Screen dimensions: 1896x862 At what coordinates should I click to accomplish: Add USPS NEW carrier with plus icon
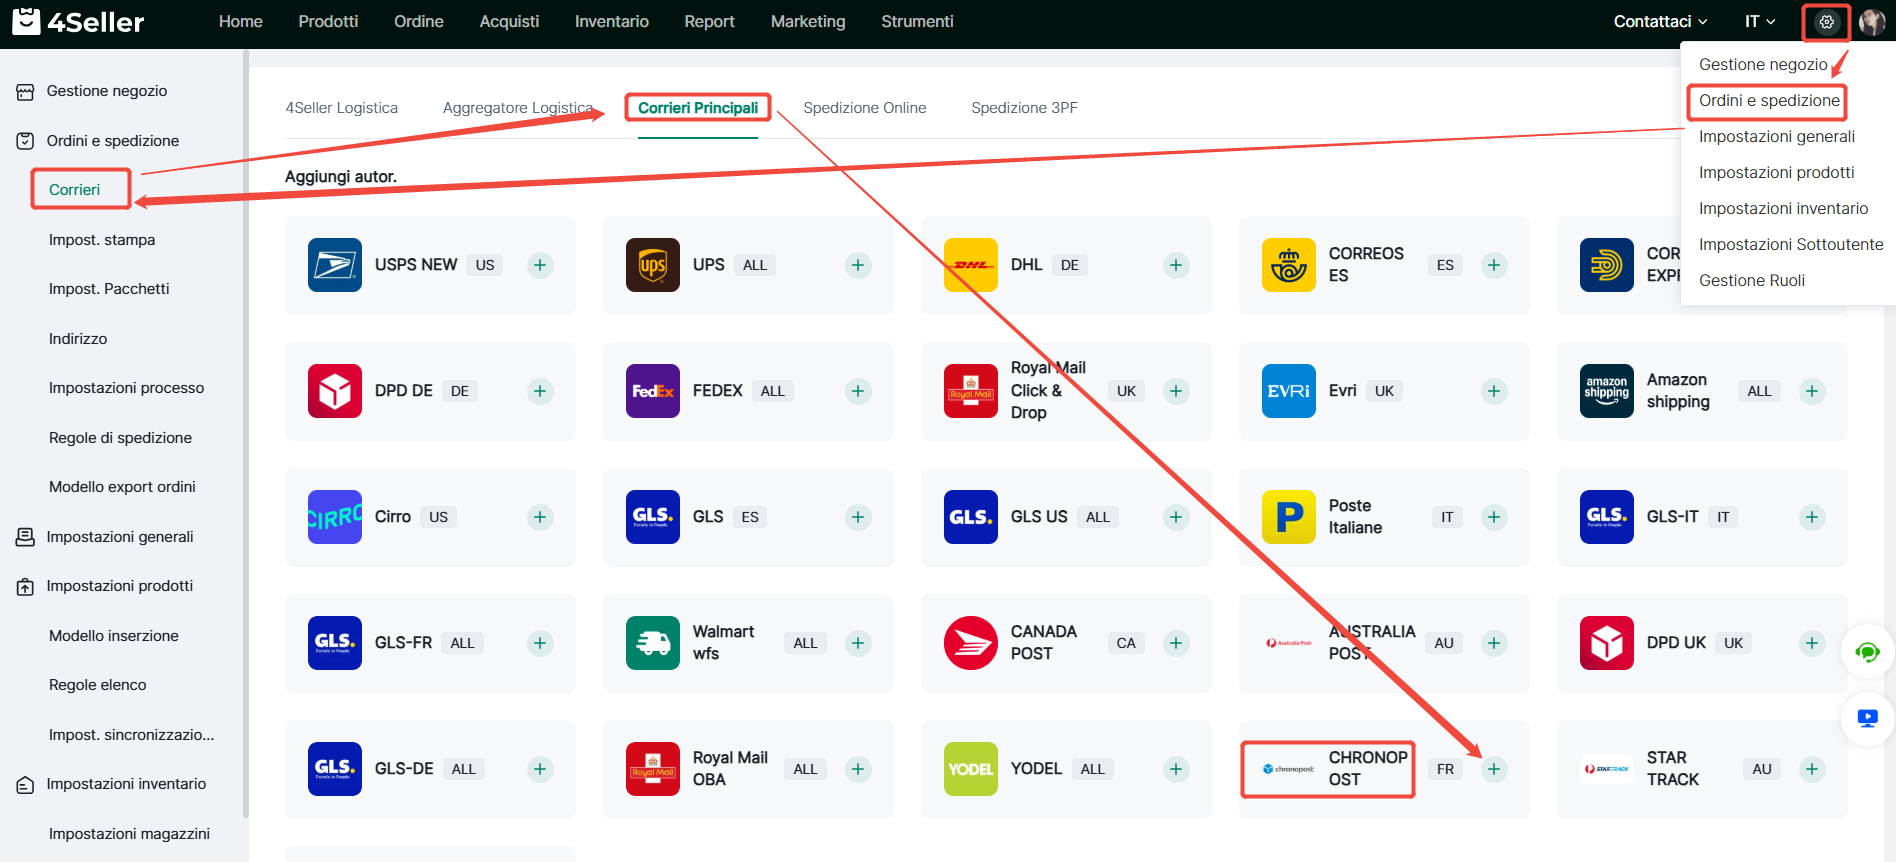540,265
